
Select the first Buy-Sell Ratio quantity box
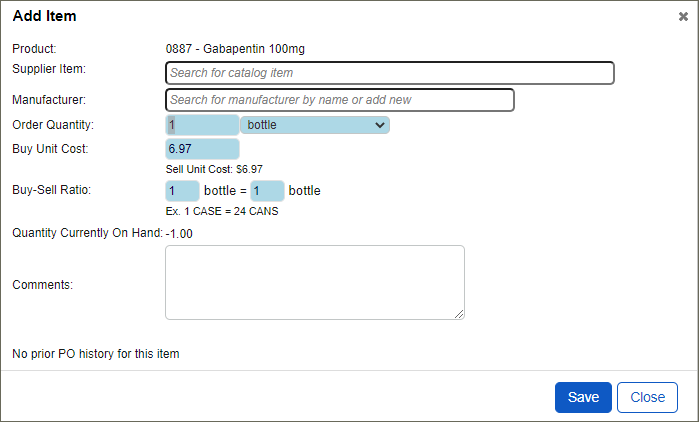tap(182, 191)
